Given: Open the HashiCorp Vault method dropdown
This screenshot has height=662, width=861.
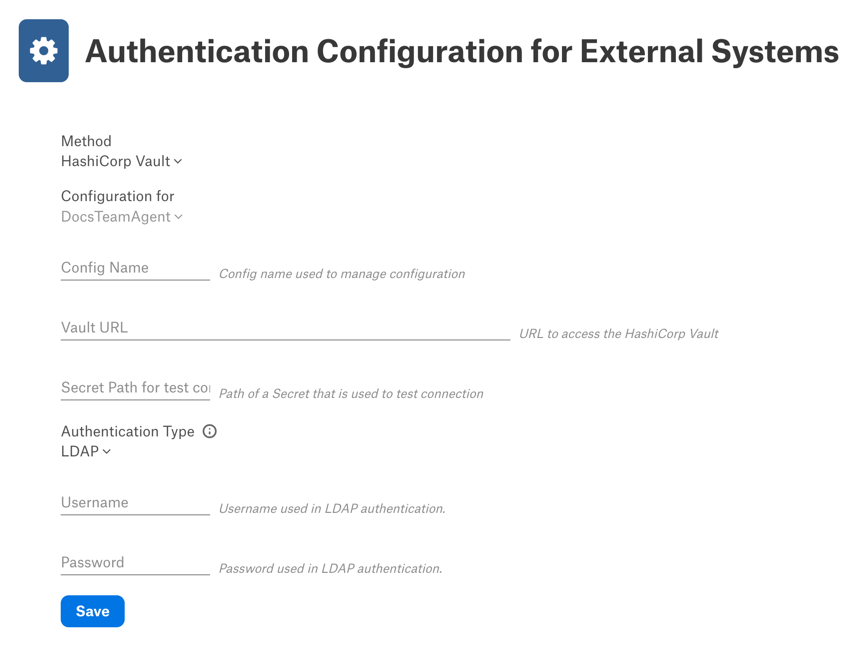Looking at the screenshot, I should (x=121, y=161).
